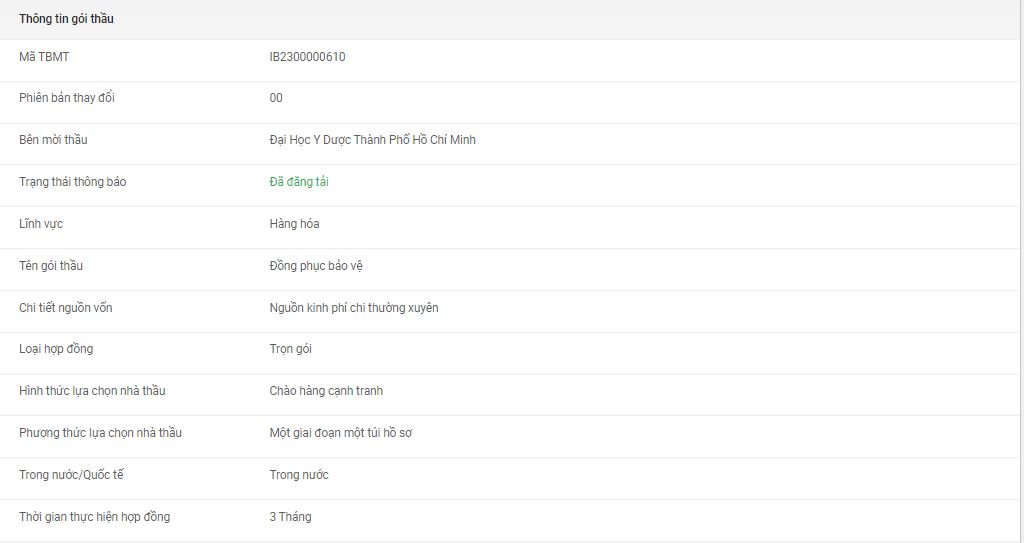Screen dimensions: 1024x543
Task: Click the 'Mã TBMT' label
Action: pos(44,57)
